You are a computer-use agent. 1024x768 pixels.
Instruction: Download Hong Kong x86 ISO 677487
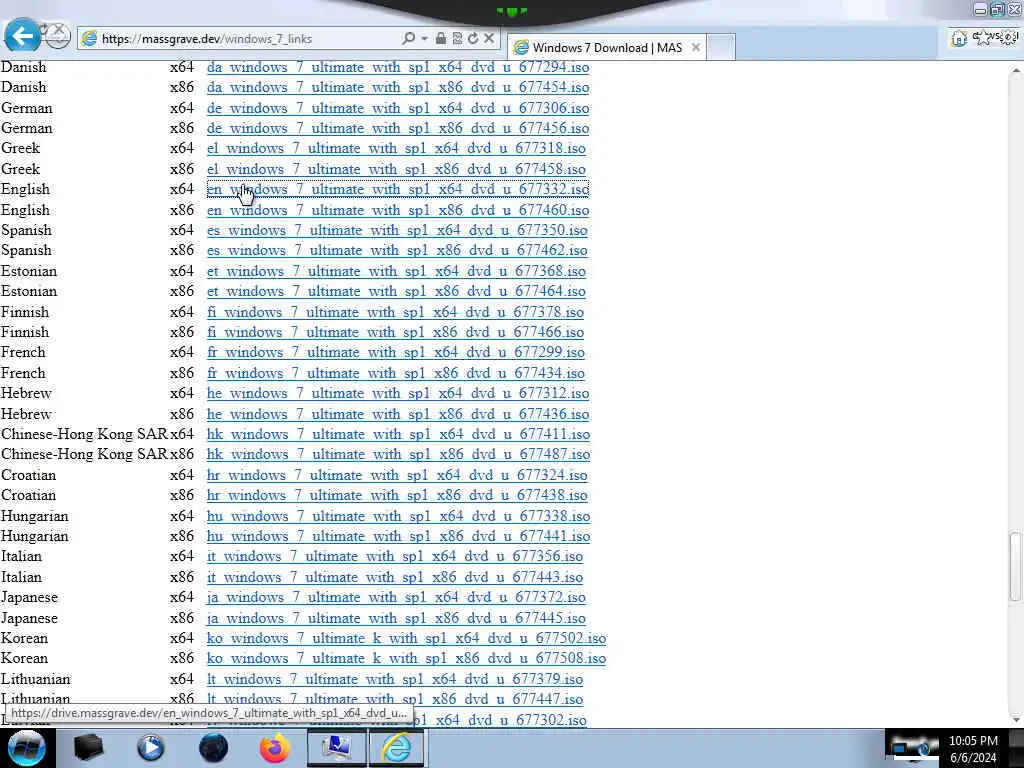point(398,455)
